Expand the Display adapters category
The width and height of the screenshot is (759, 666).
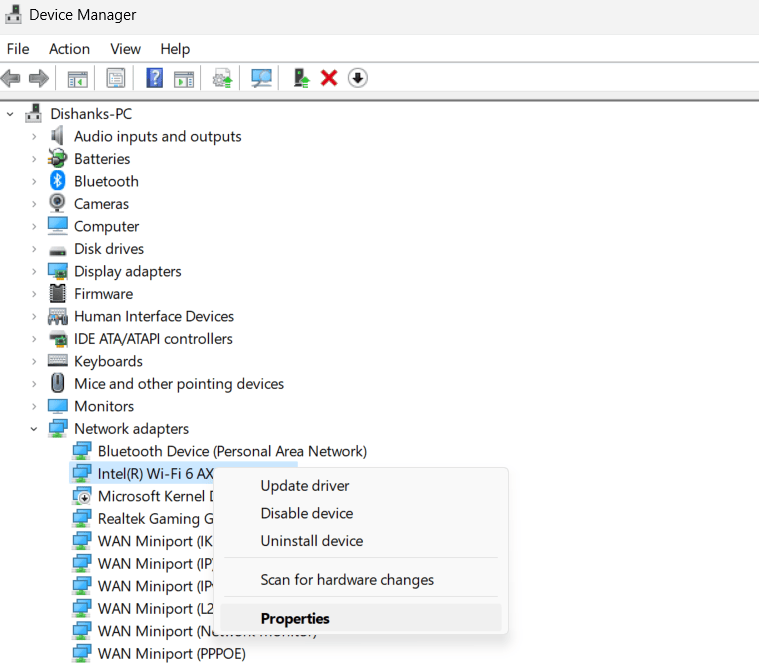34,271
